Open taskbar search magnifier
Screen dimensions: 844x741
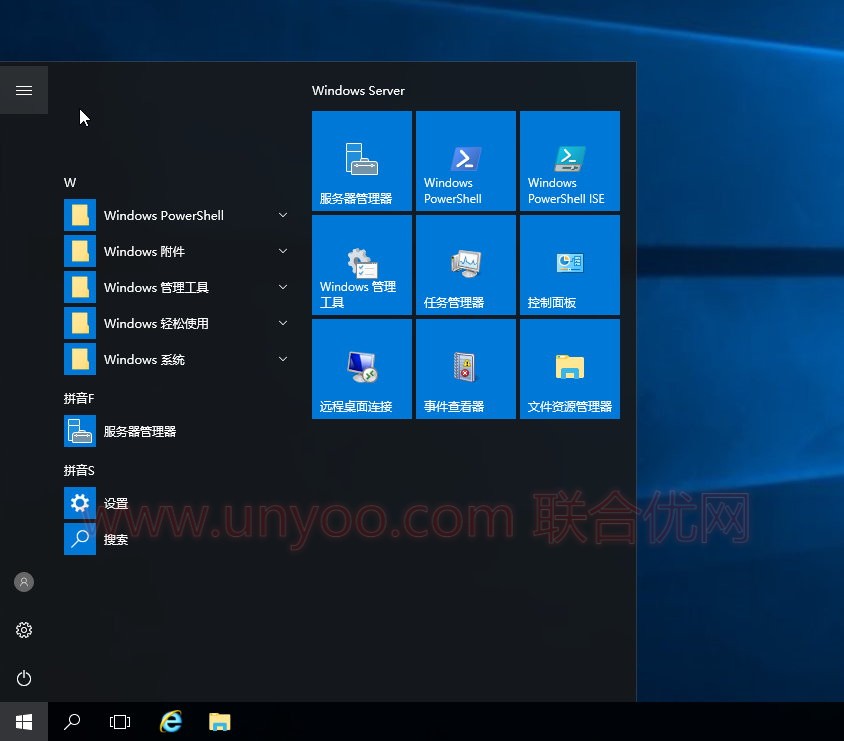click(72, 722)
